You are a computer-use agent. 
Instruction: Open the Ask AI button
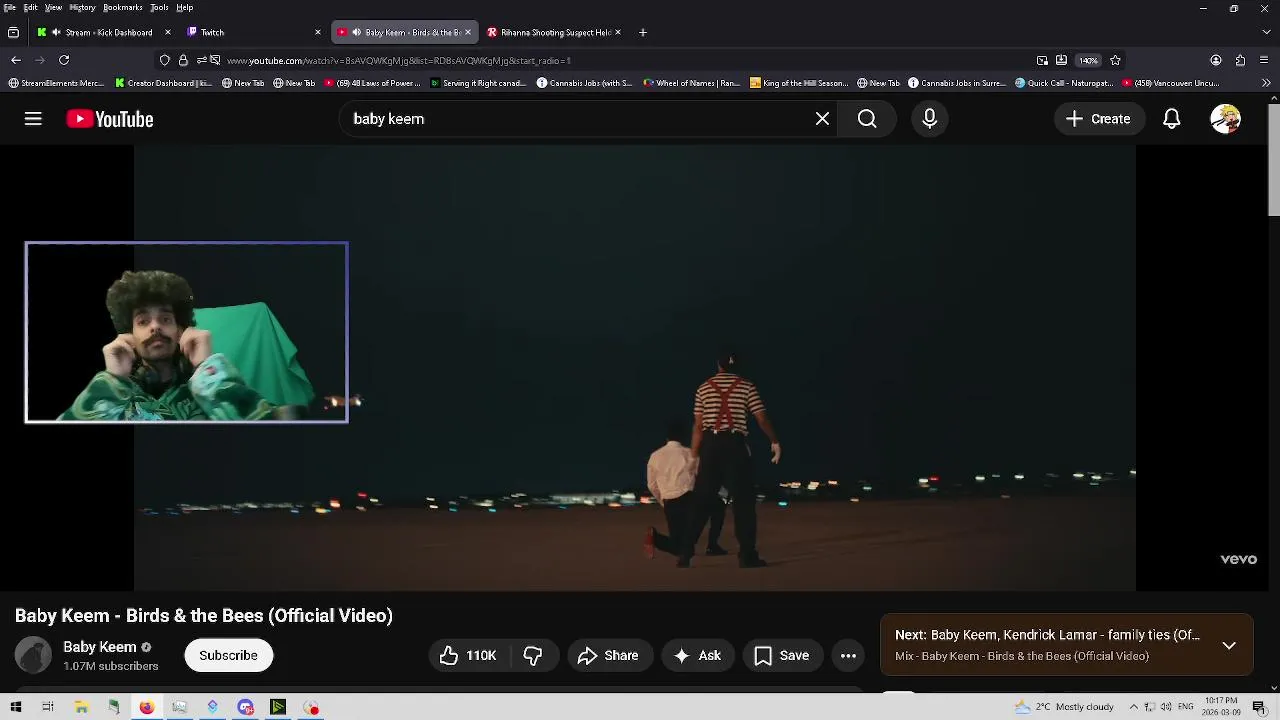pos(698,656)
